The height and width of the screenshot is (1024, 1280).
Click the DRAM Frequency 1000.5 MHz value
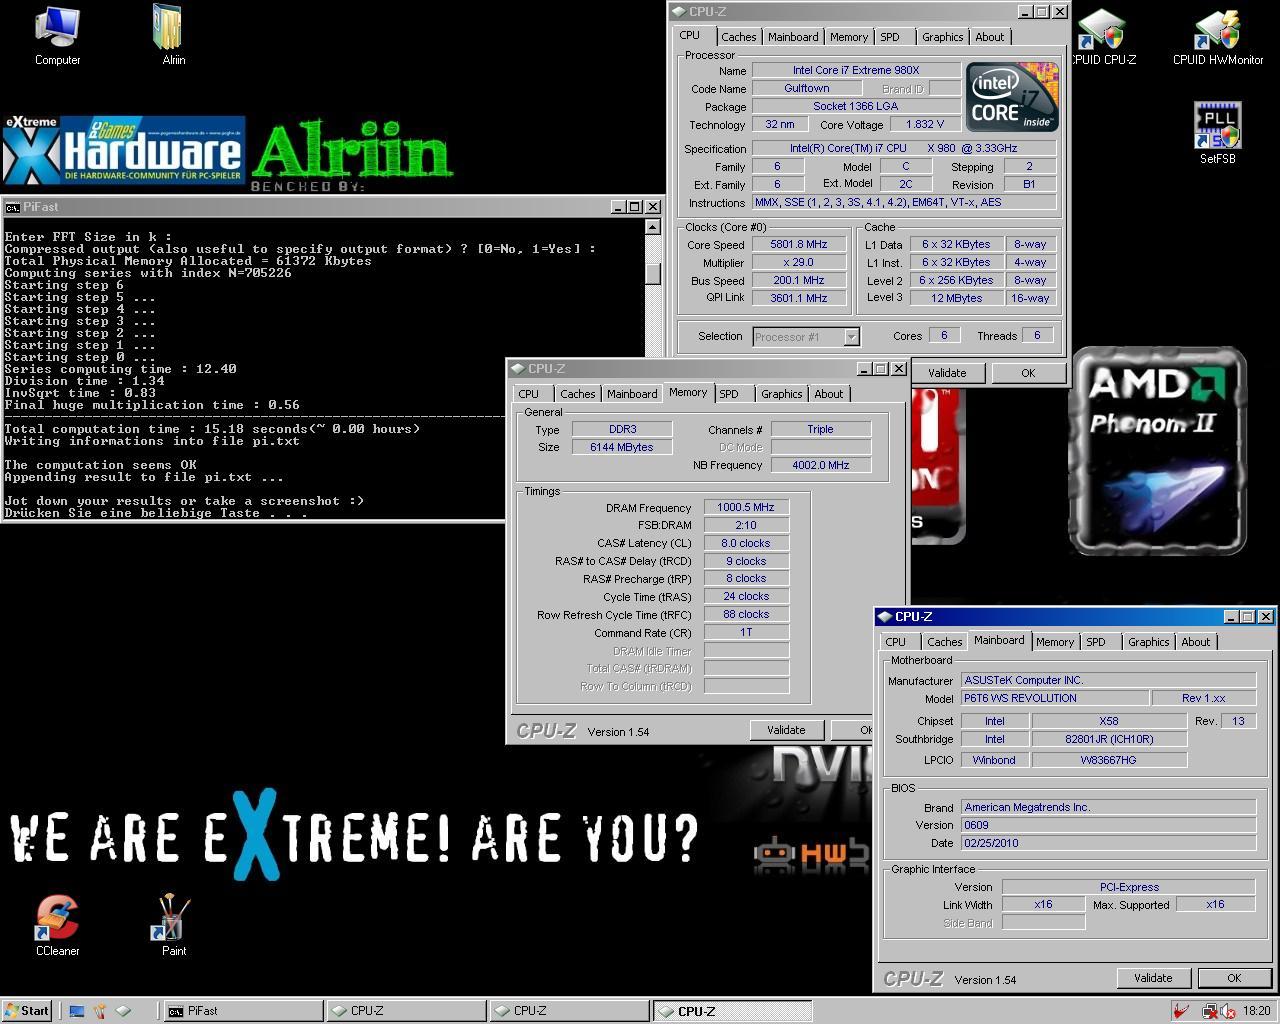tap(746, 508)
